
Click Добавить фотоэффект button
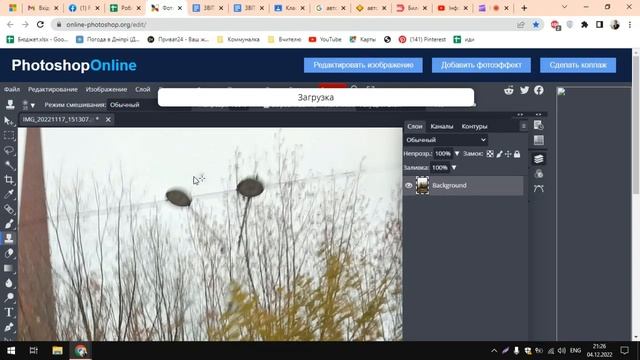(481, 65)
